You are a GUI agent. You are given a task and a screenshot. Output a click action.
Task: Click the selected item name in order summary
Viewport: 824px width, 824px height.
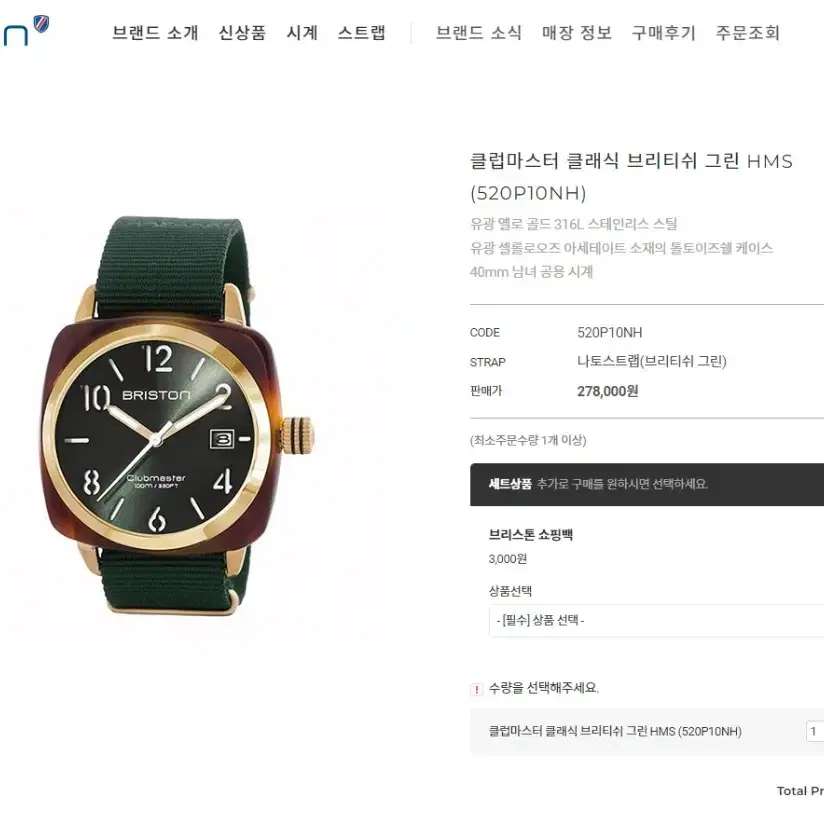[x=615, y=731]
